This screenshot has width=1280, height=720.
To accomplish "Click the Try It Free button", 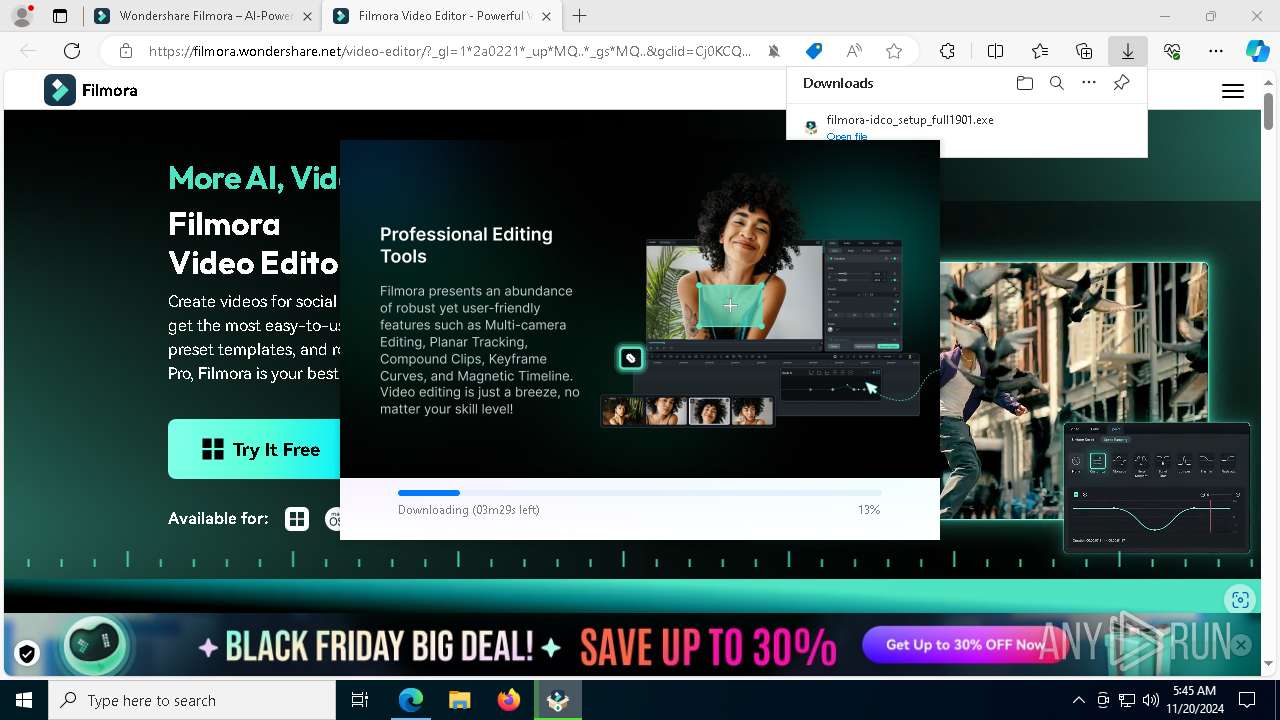I will pos(255,449).
